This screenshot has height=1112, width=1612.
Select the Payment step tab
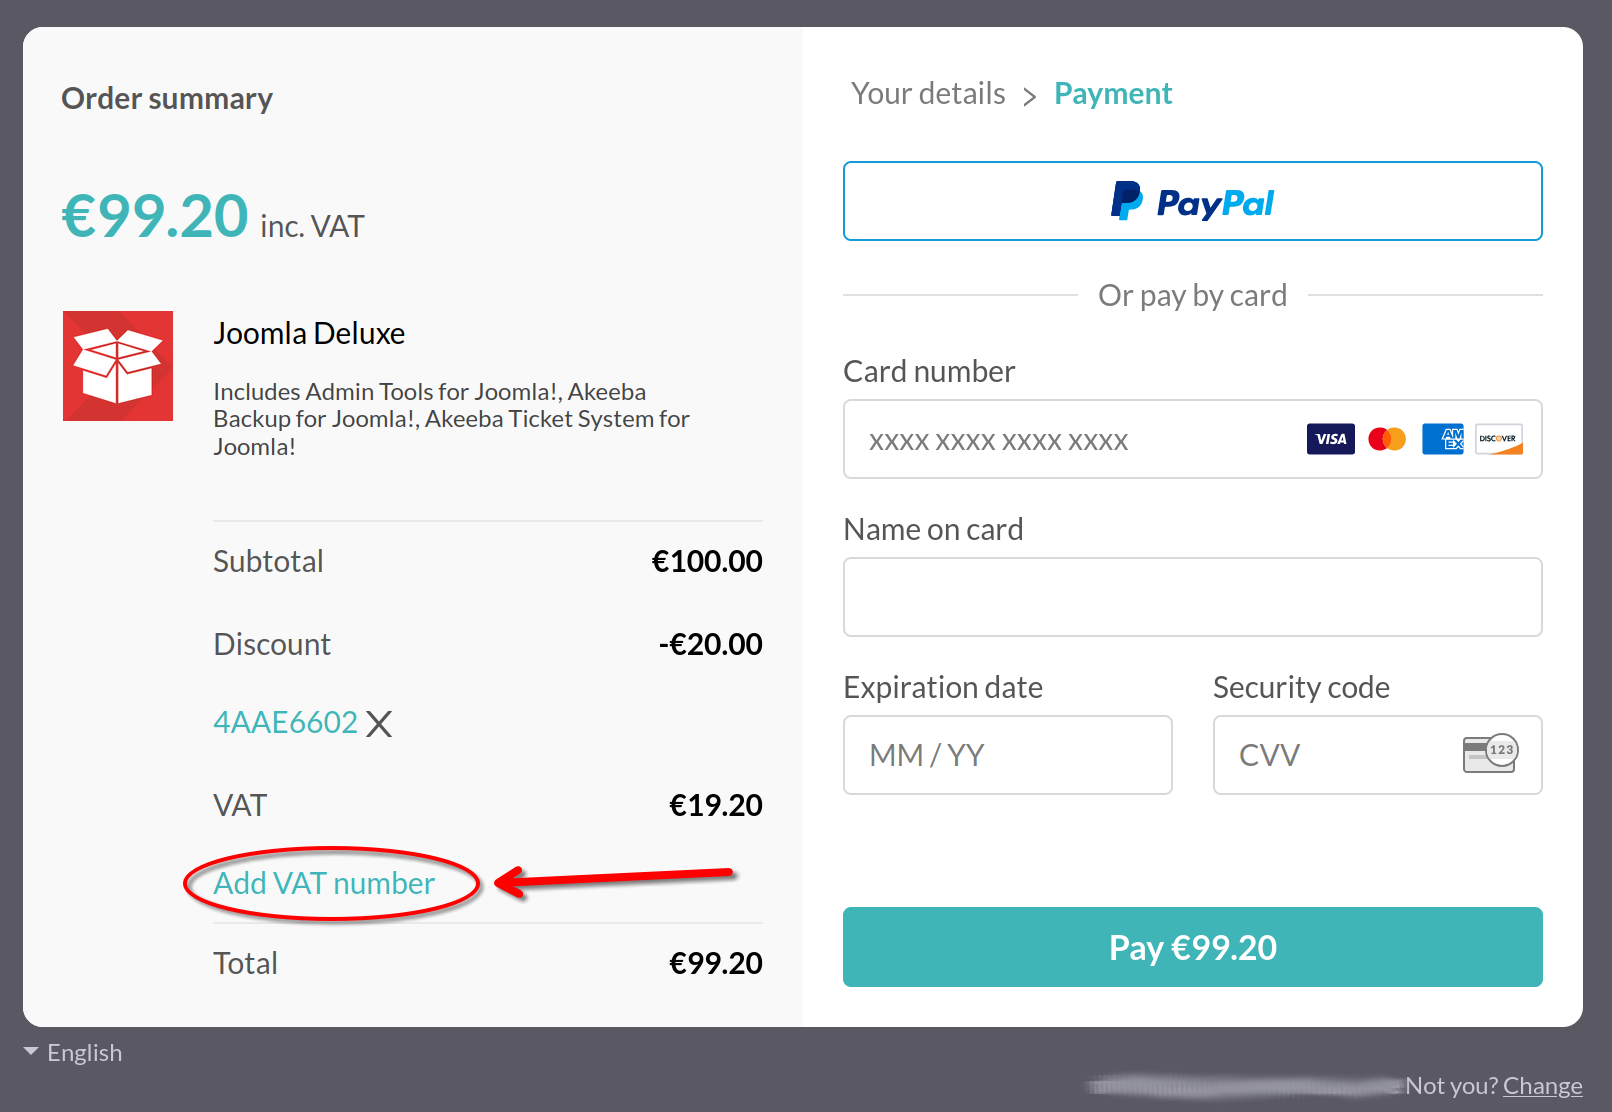(x=1113, y=94)
